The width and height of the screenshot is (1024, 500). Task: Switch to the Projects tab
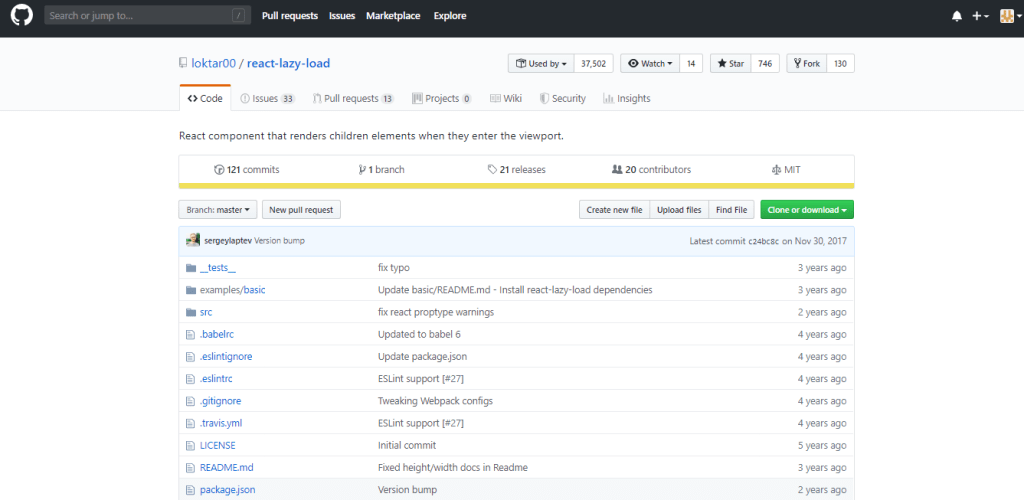(x=442, y=99)
